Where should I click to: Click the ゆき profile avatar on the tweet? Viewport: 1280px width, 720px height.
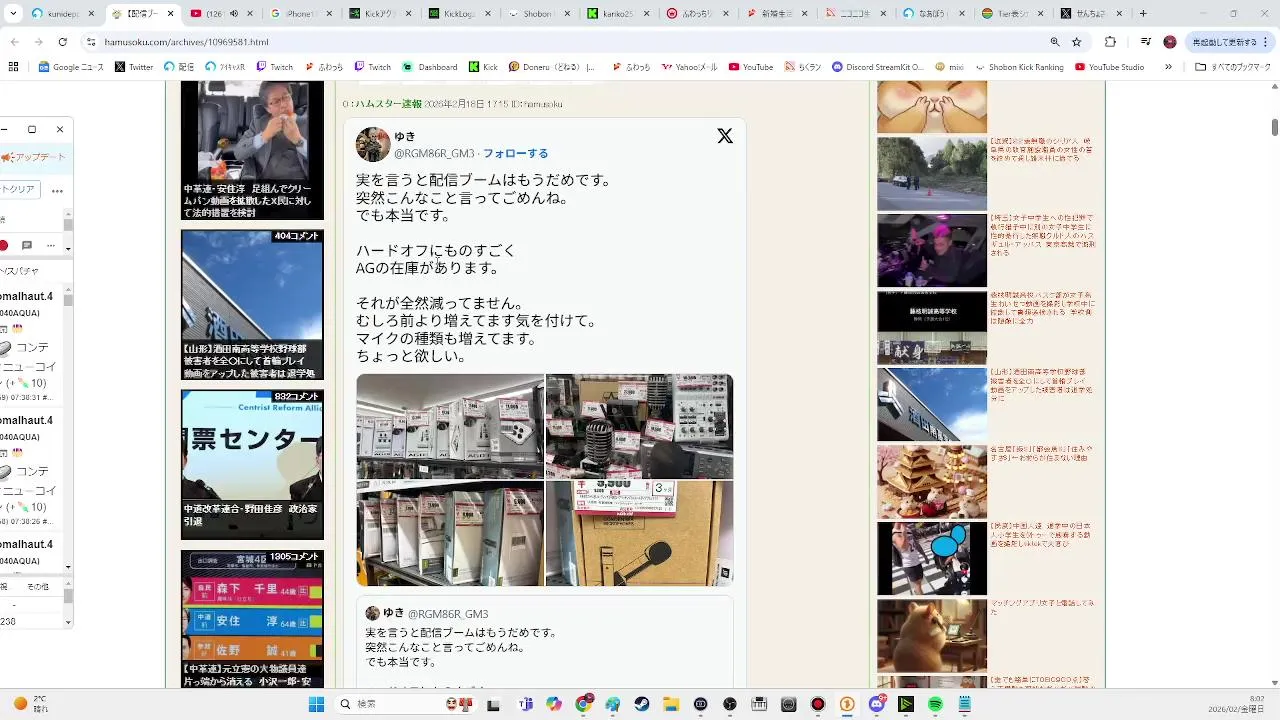373,144
